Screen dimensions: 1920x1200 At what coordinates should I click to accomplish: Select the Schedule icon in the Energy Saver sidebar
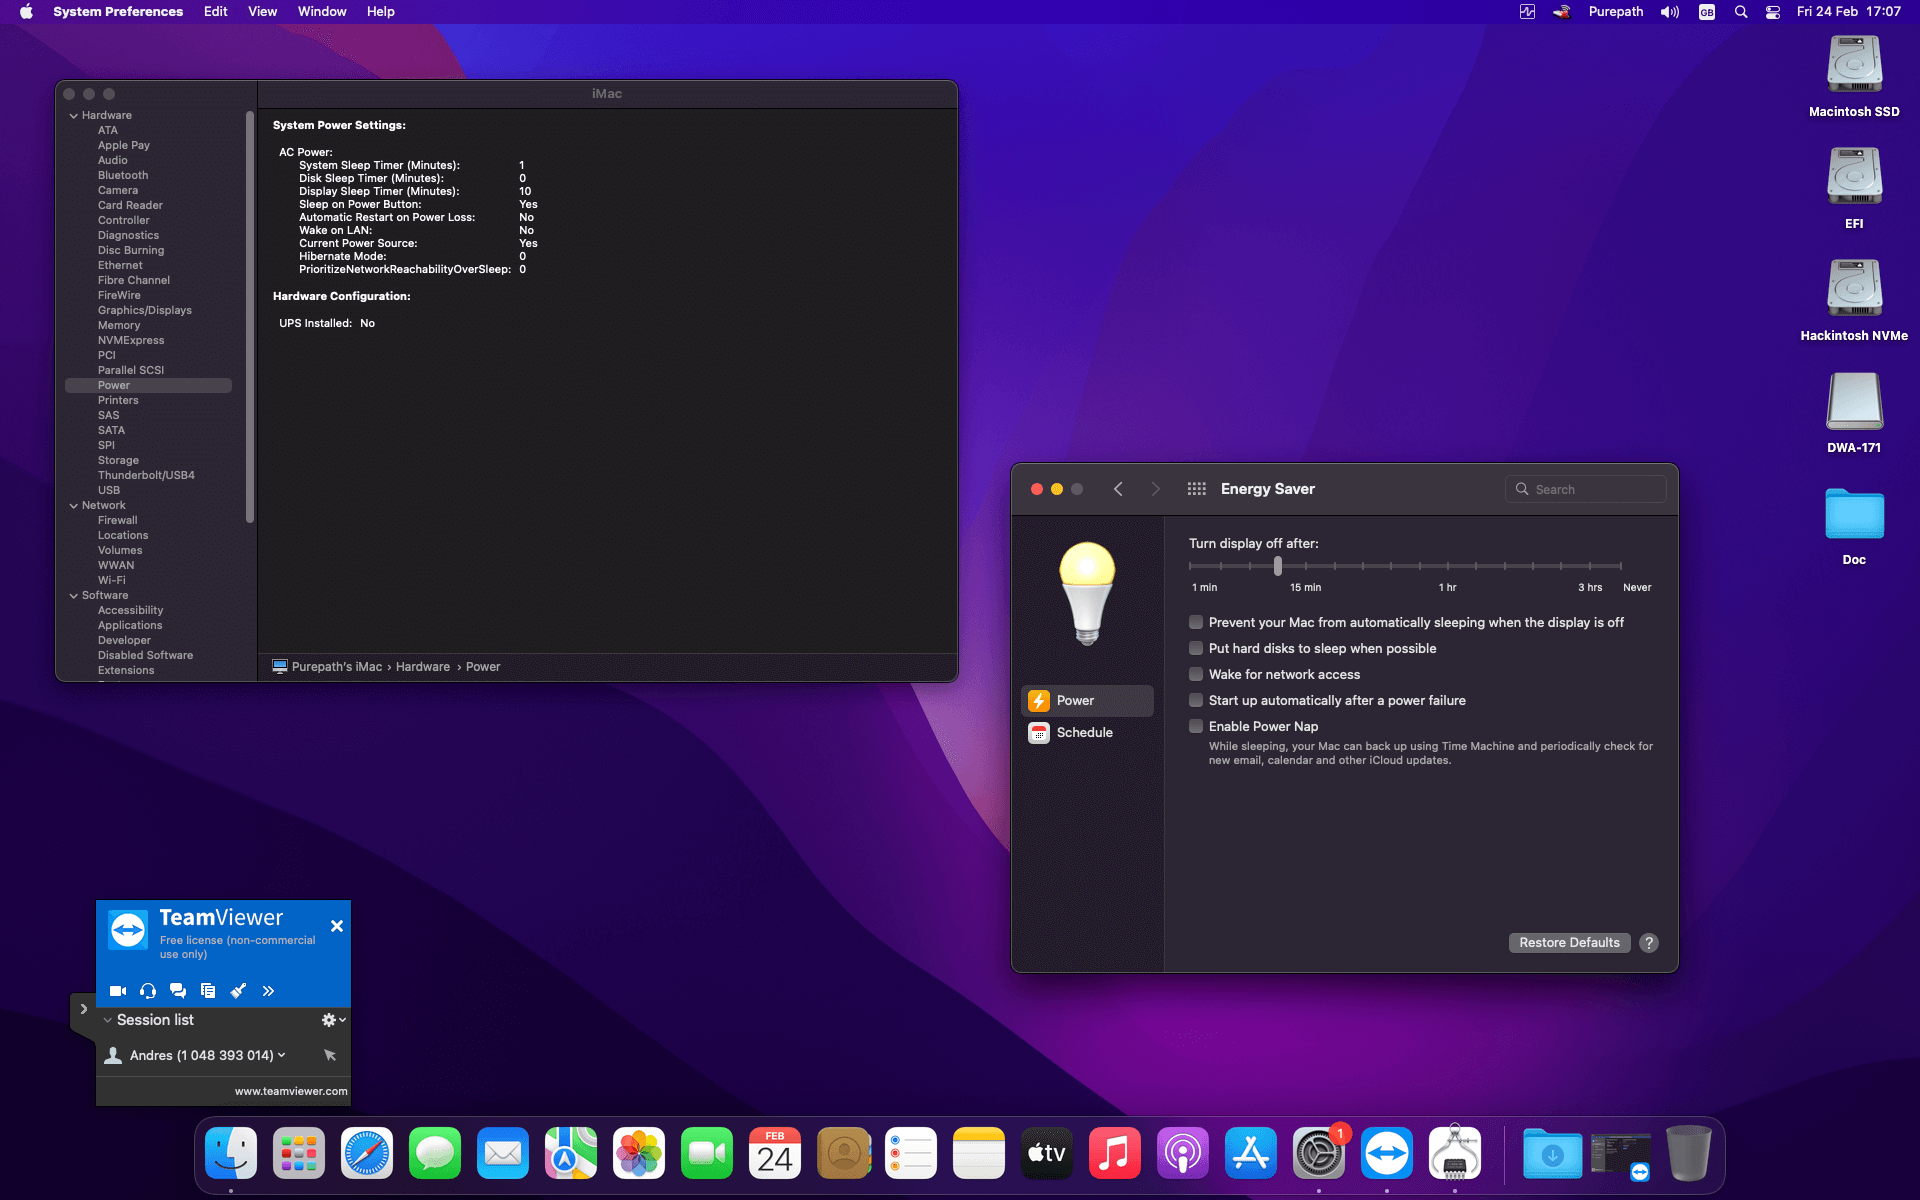click(1039, 733)
